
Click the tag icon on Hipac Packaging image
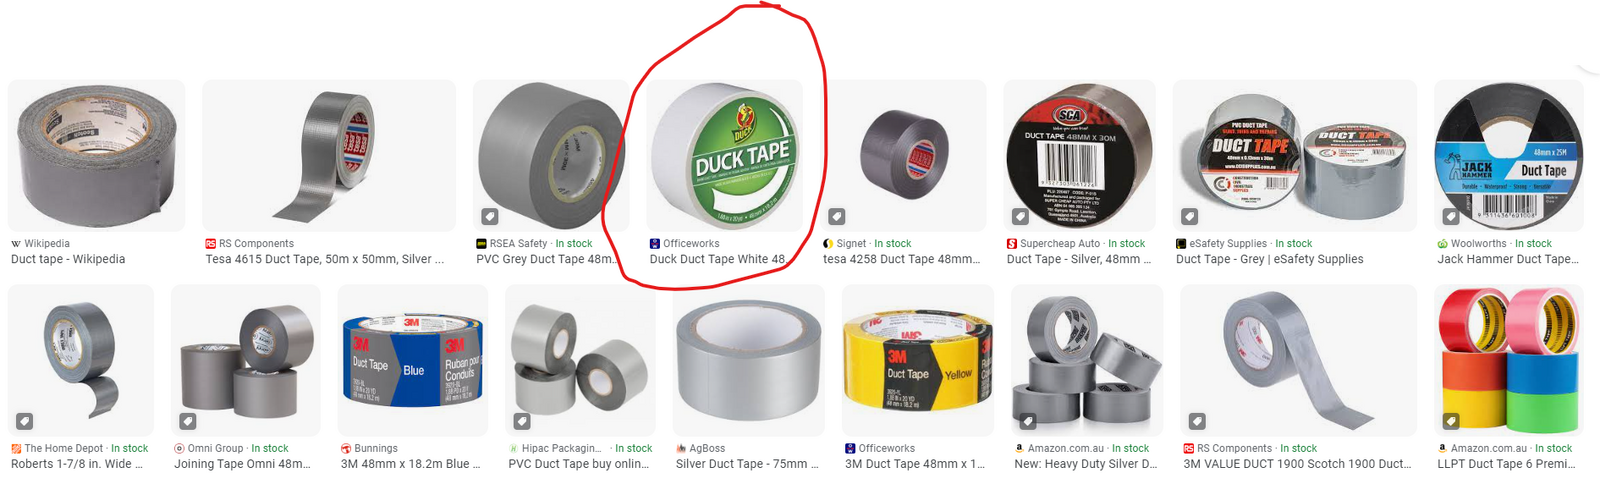(x=522, y=421)
